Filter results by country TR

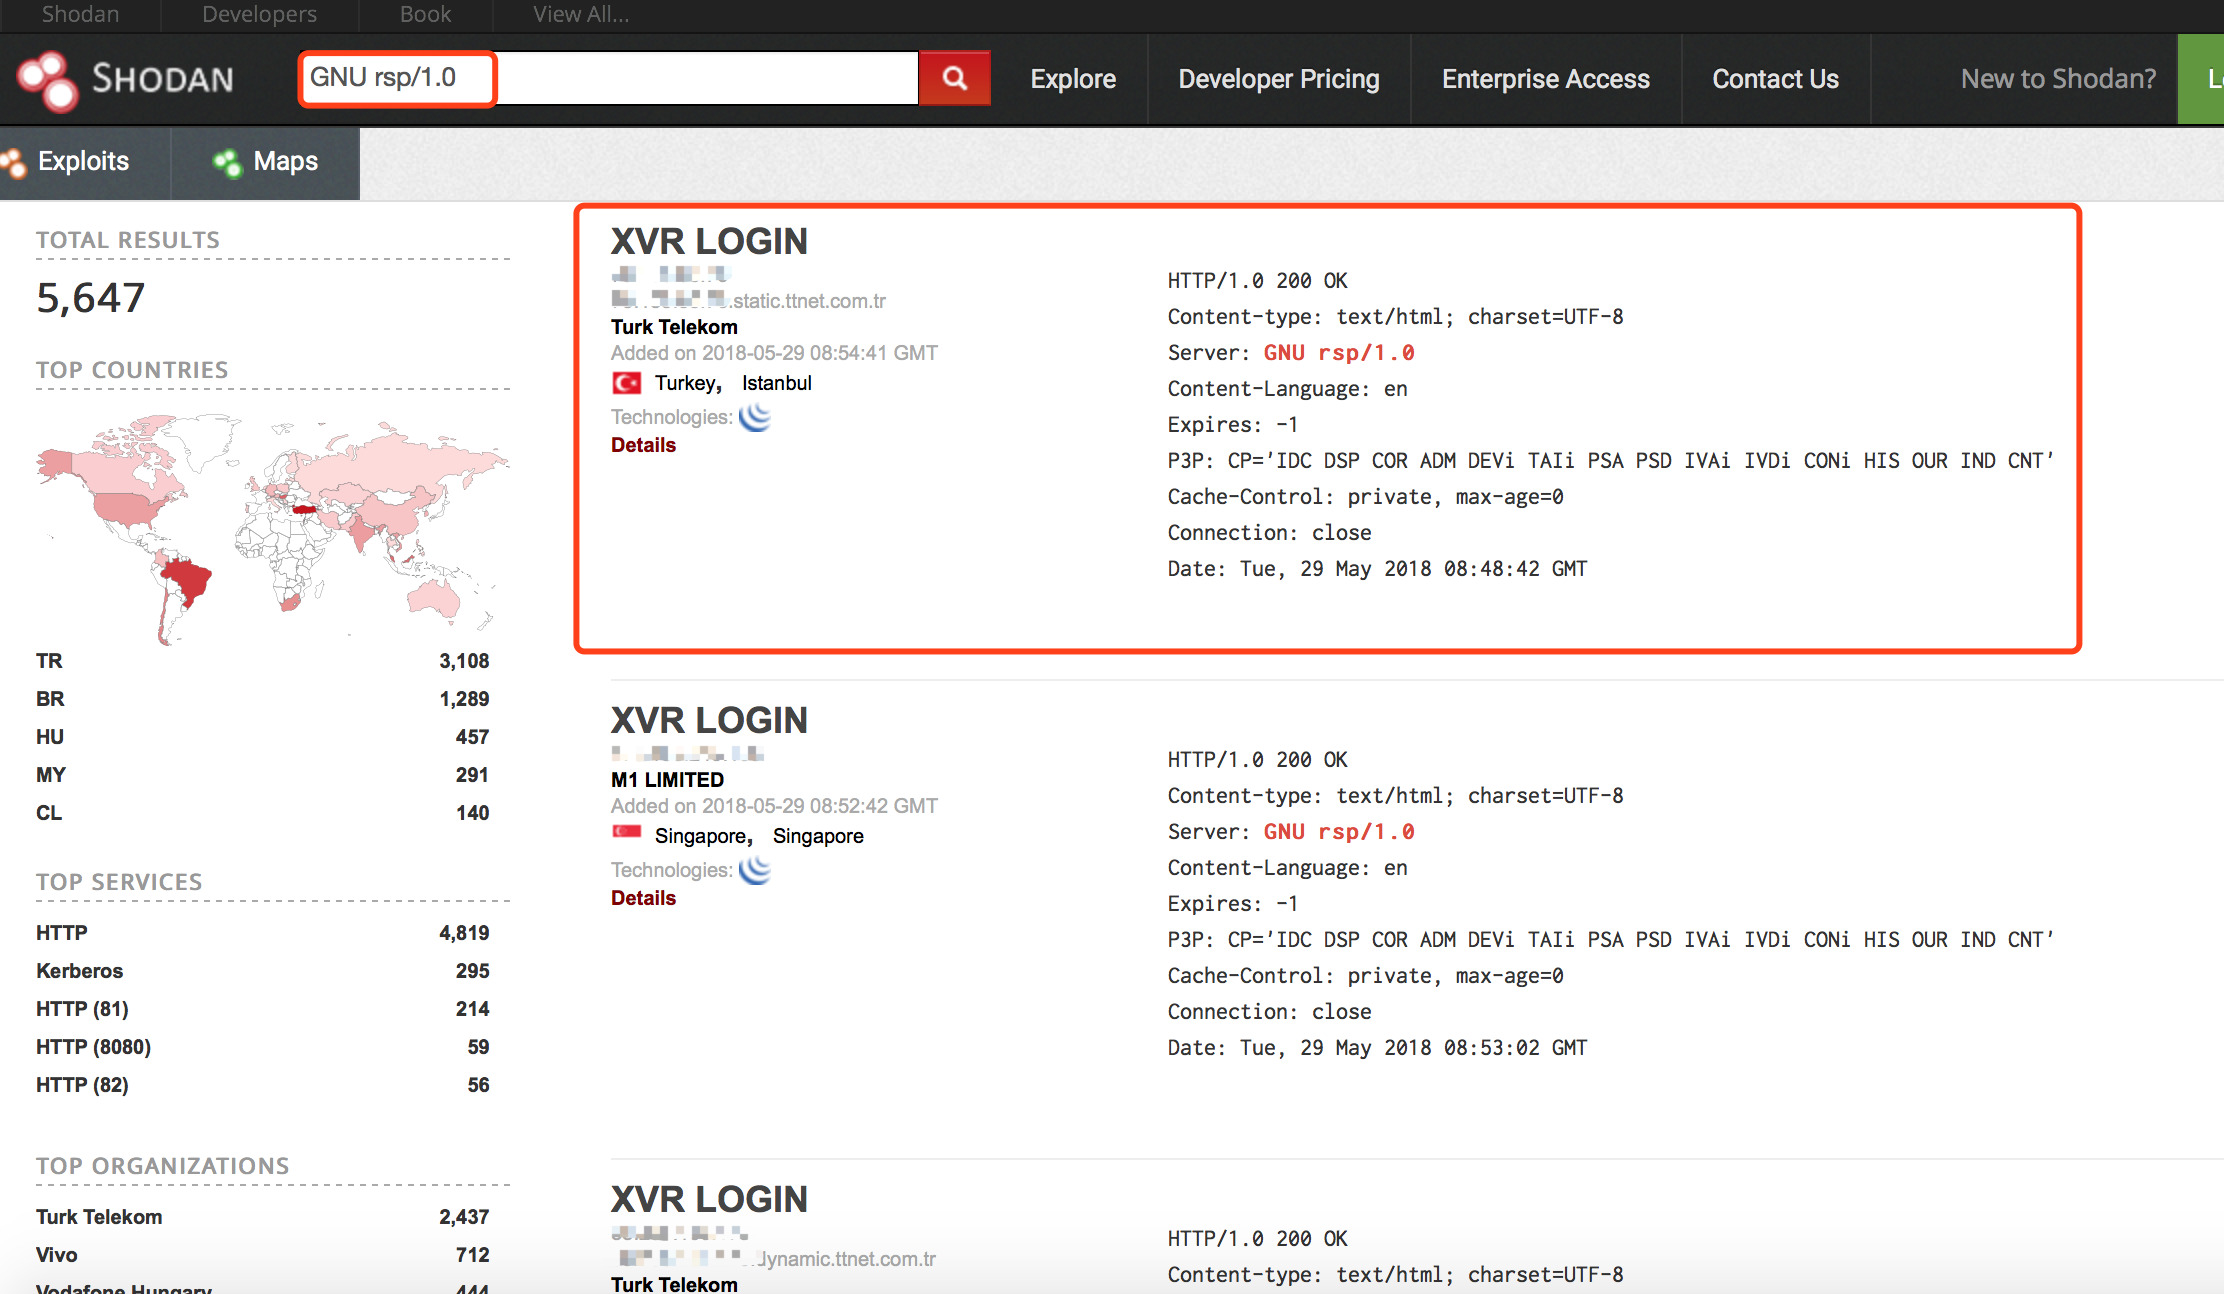pyautogui.click(x=49, y=661)
